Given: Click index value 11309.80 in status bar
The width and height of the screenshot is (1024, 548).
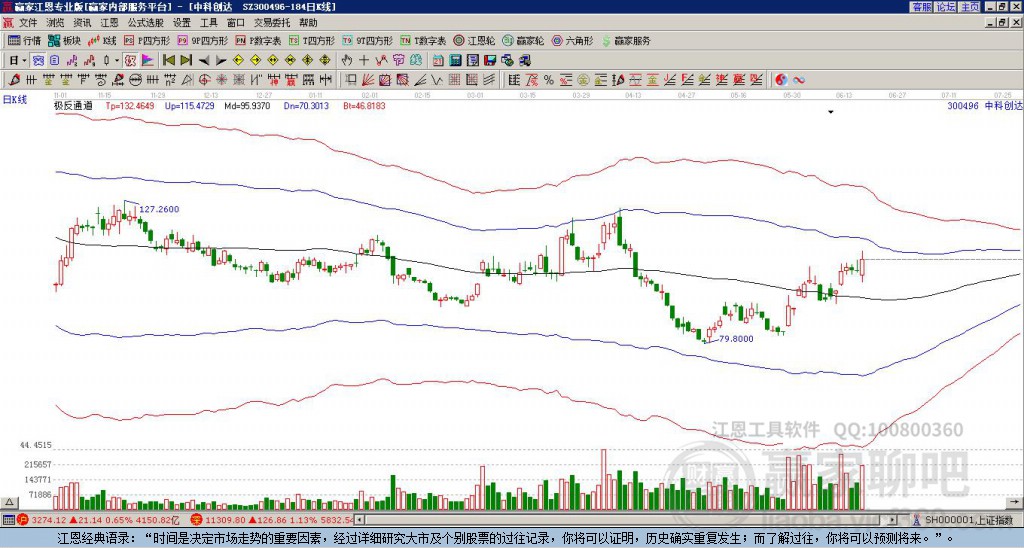Looking at the screenshot, I should 225,520.
